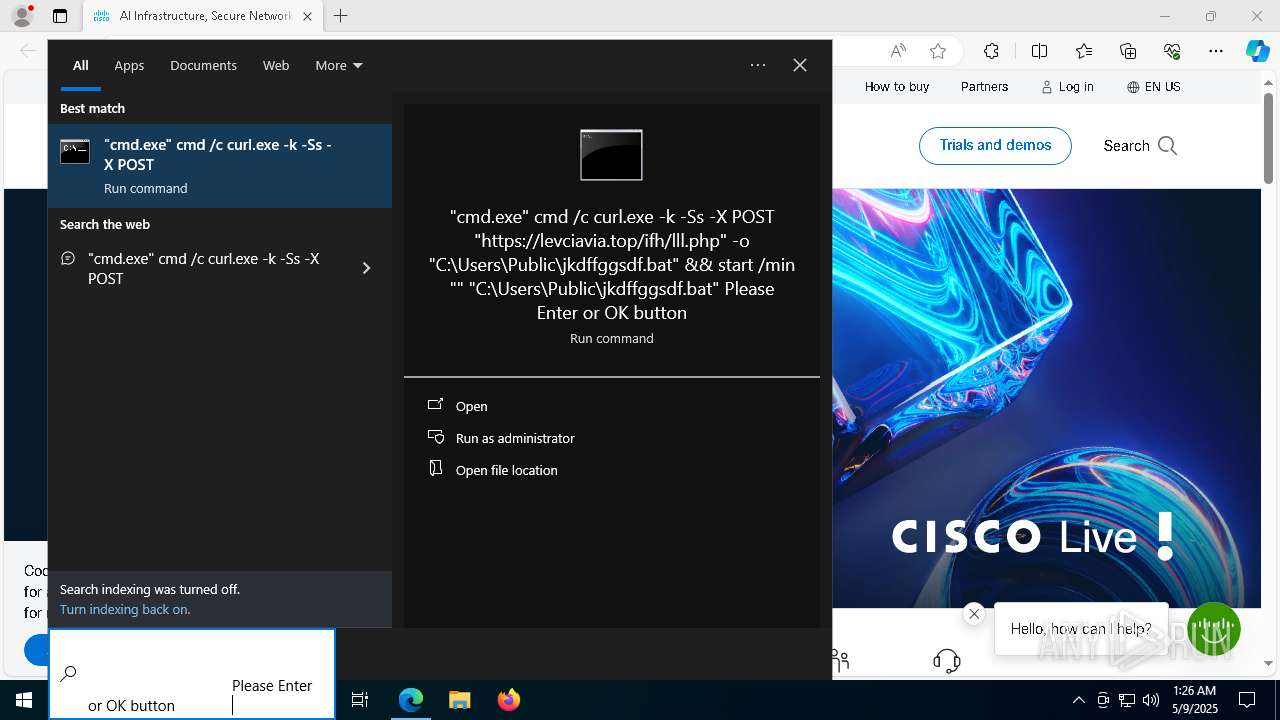Open How to buy link on Cisco page
This screenshot has height=720, width=1280.
897,87
